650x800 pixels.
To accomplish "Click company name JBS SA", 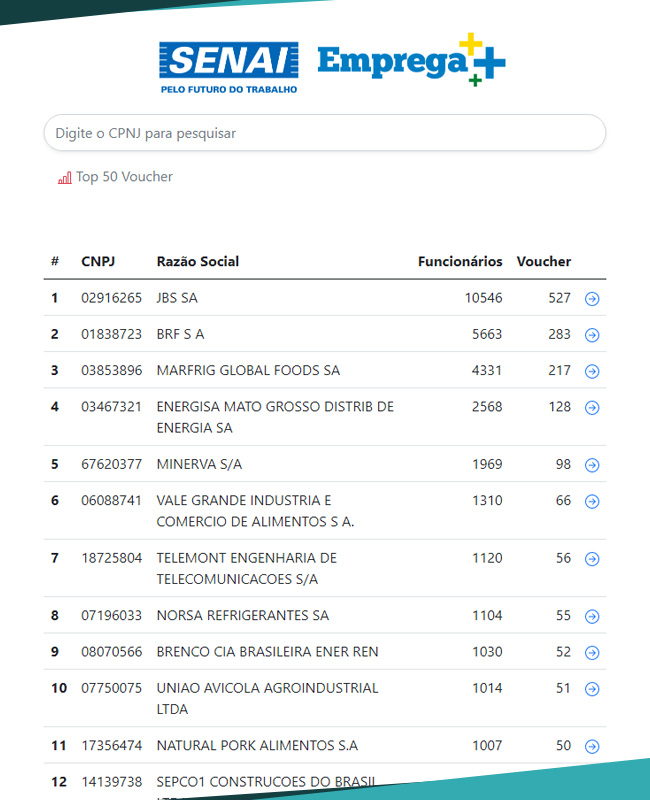I will point(177,298).
